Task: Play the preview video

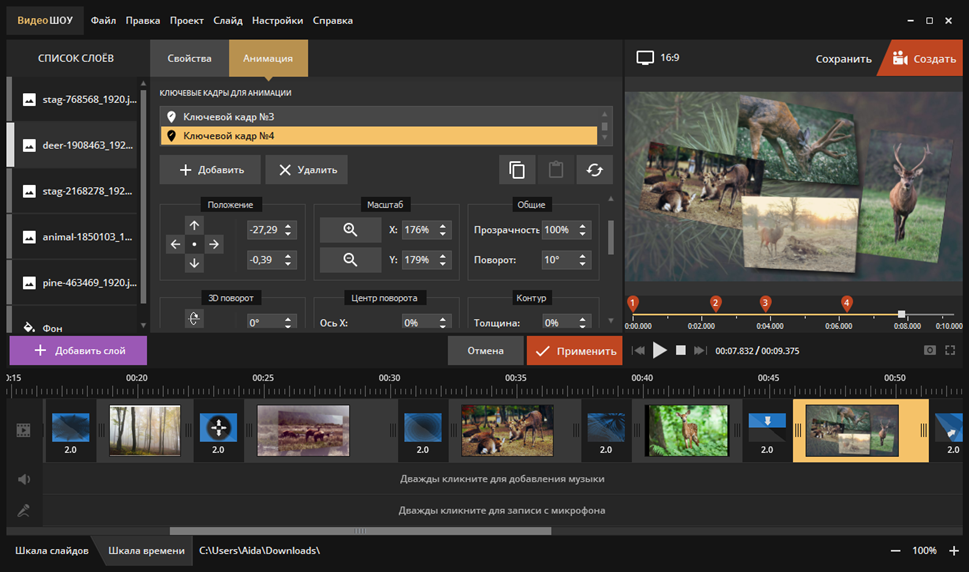Action: pyautogui.click(x=659, y=350)
